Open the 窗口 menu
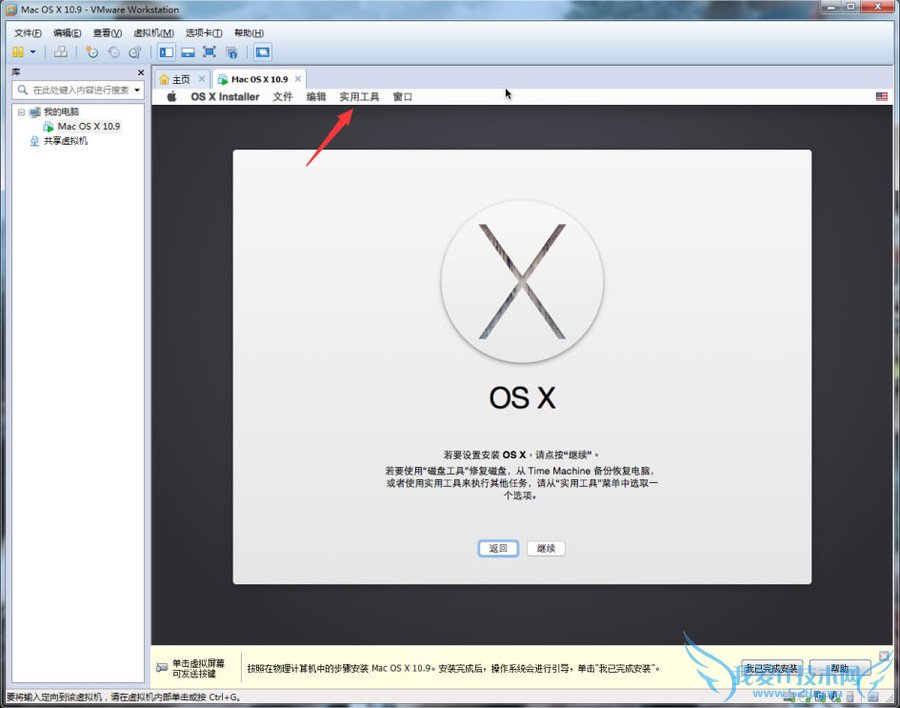The image size is (900, 708). pos(402,96)
